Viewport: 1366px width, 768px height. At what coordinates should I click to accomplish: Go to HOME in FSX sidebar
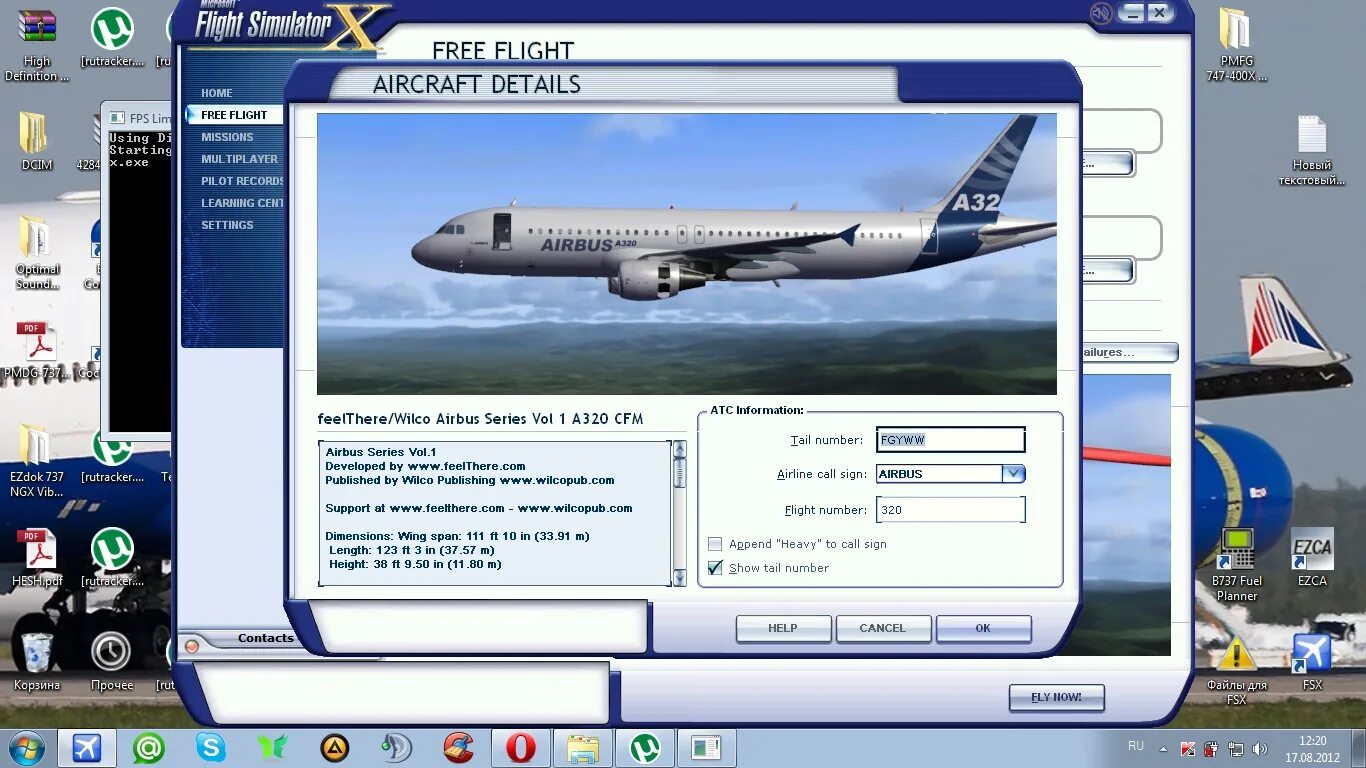tap(217, 93)
